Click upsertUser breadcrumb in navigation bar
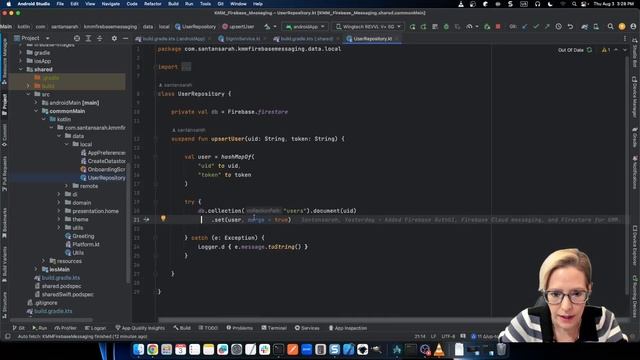640x360 pixels. 238,27
